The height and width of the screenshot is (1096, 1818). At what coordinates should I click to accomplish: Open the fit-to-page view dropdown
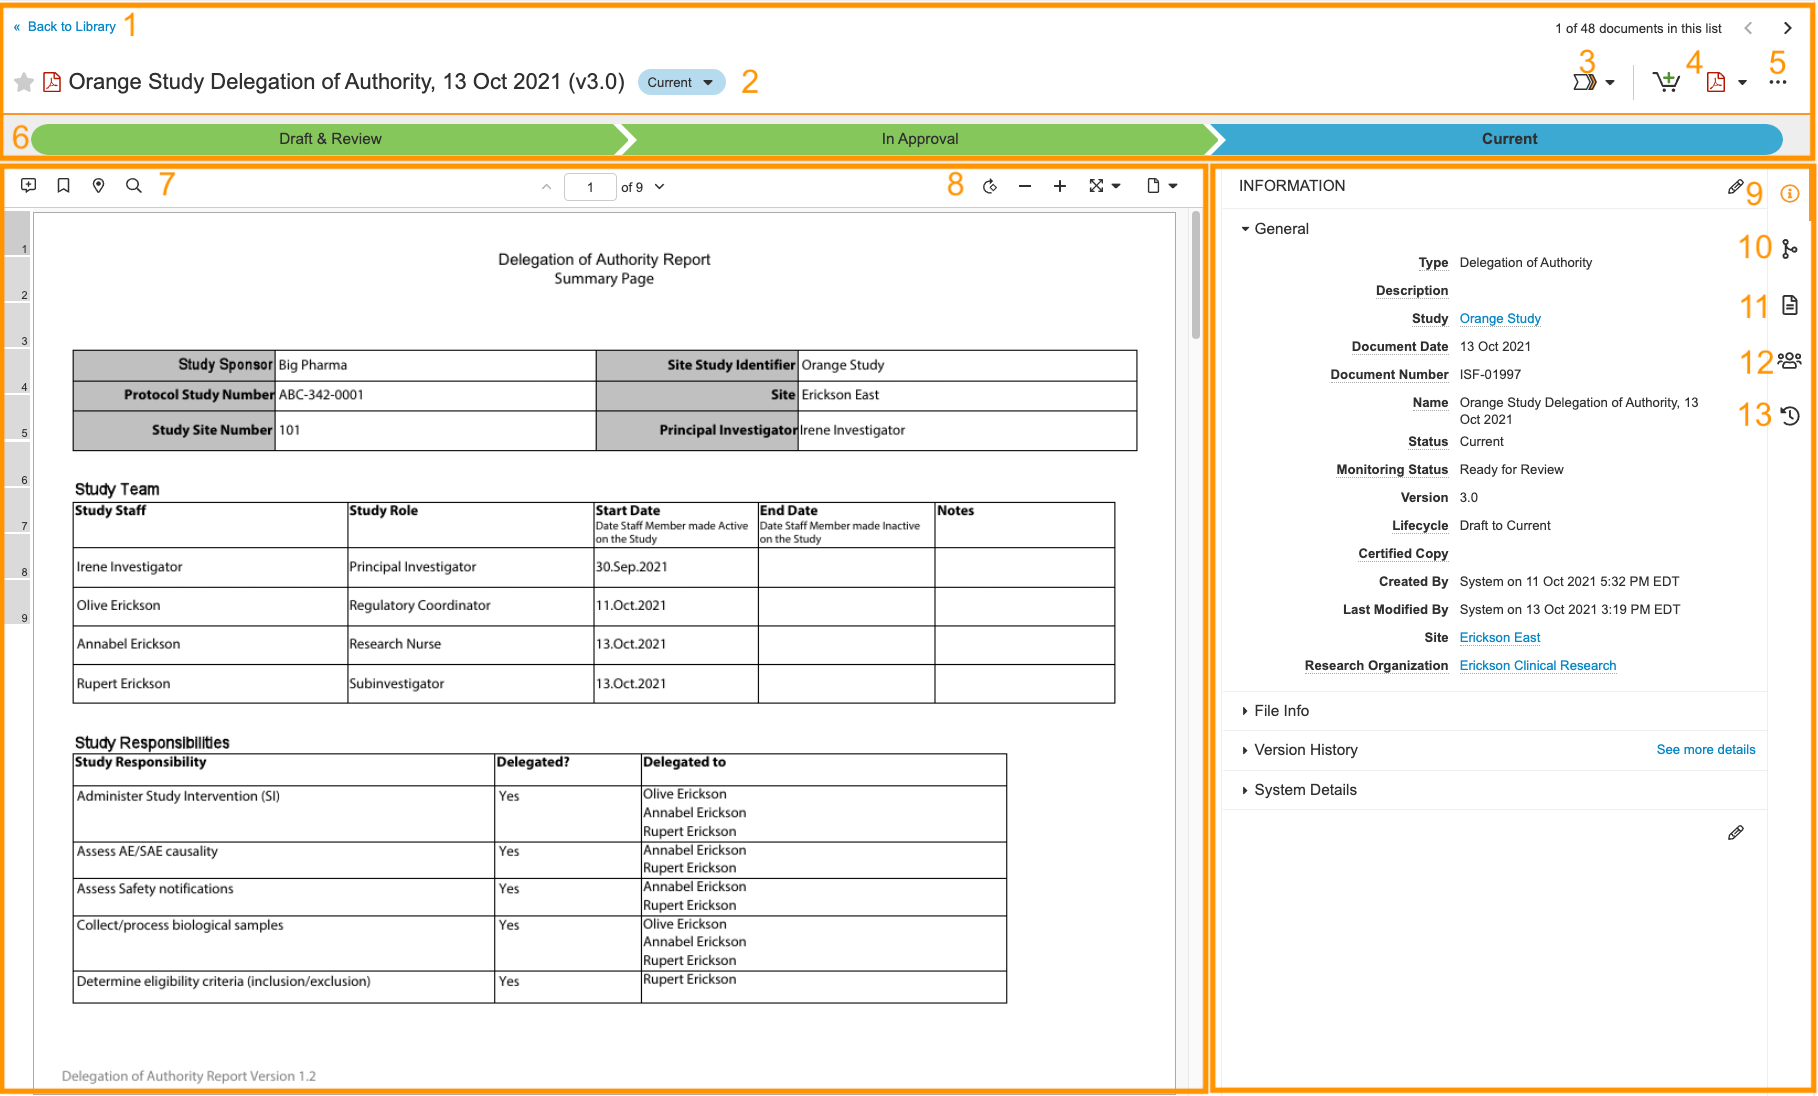(x=1104, y=186)
